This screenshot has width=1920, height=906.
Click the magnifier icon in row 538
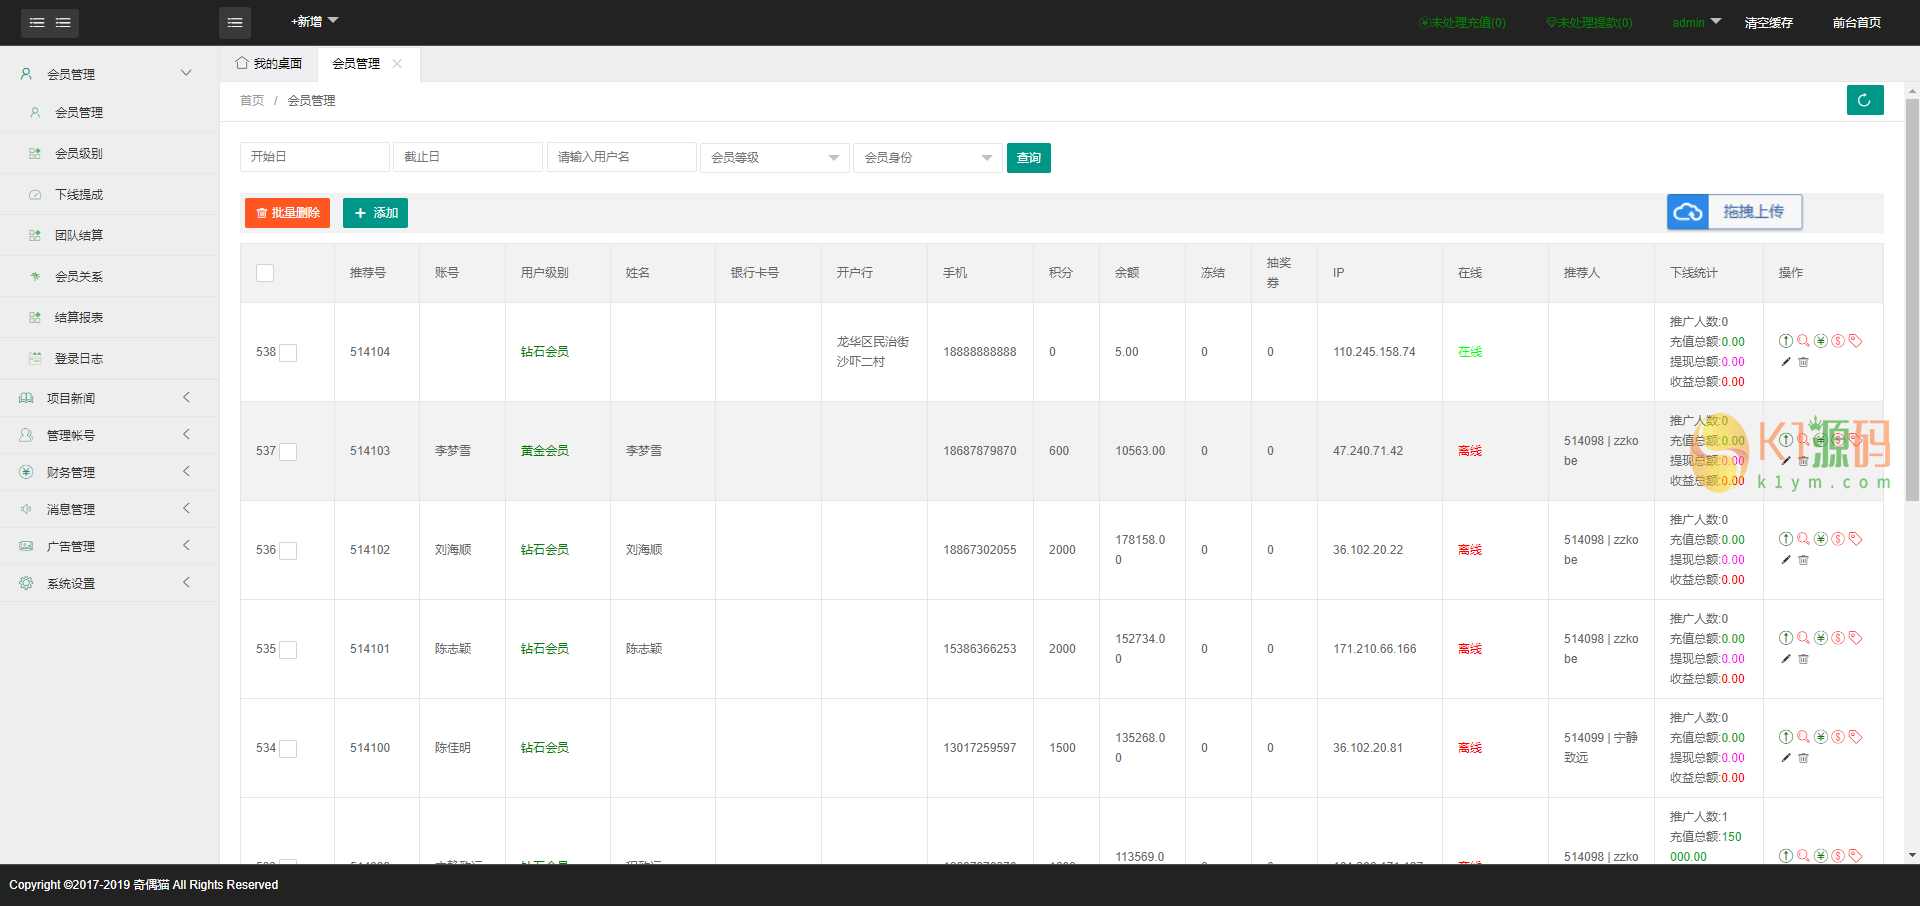1803,341
